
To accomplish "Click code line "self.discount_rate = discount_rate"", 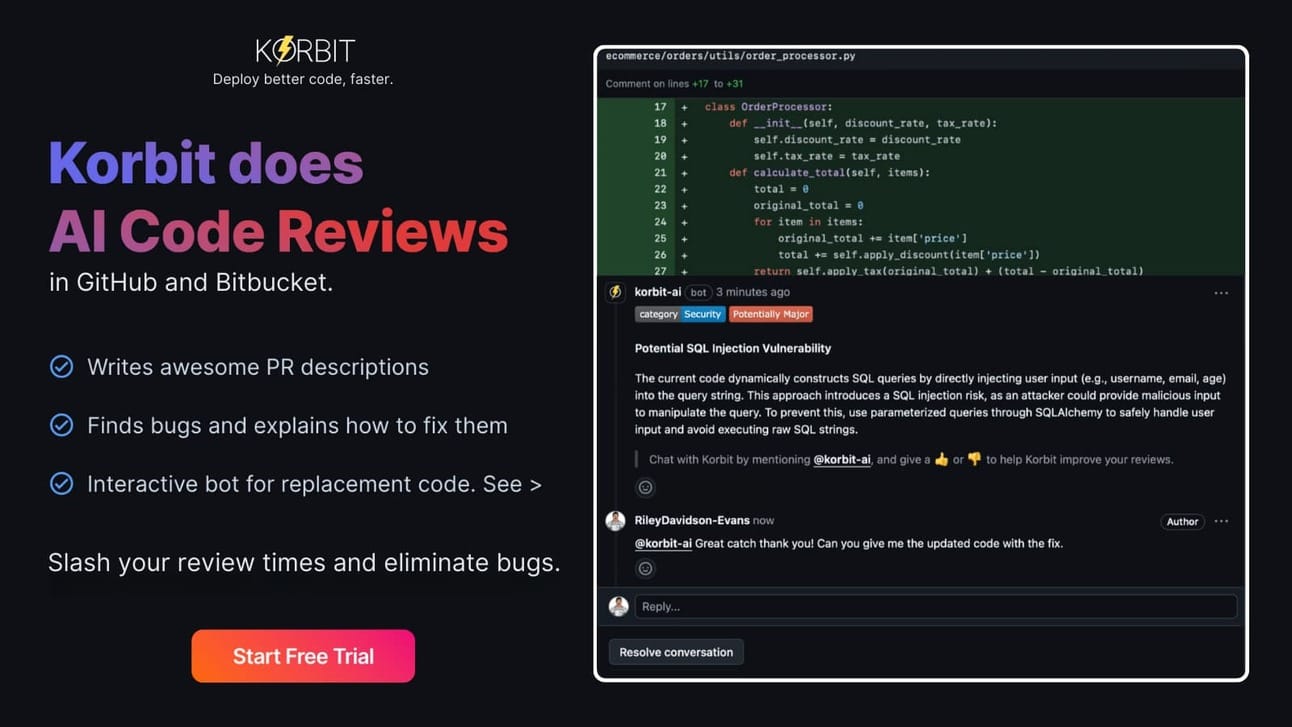I will 857,140.
